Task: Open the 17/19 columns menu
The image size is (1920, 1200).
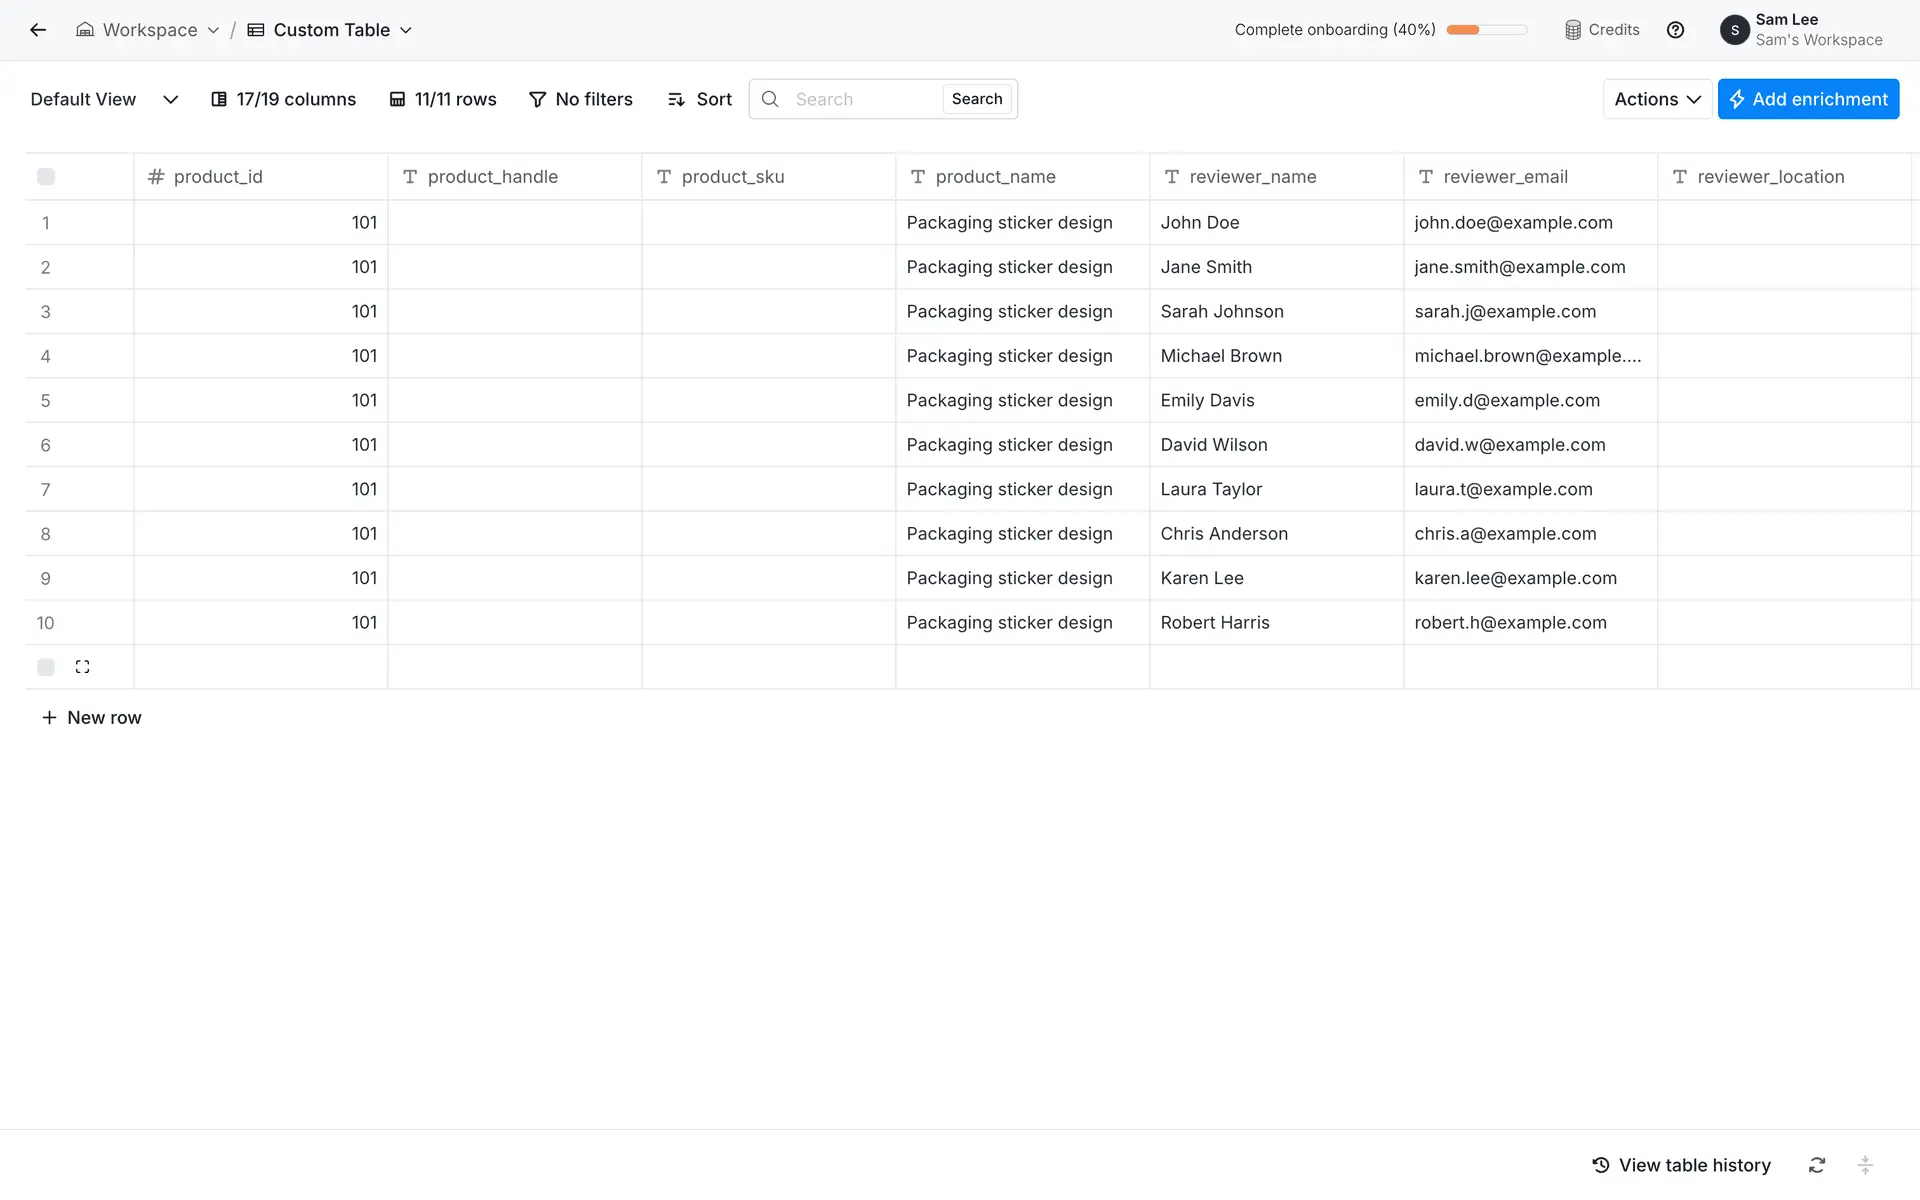Action: 283,99
